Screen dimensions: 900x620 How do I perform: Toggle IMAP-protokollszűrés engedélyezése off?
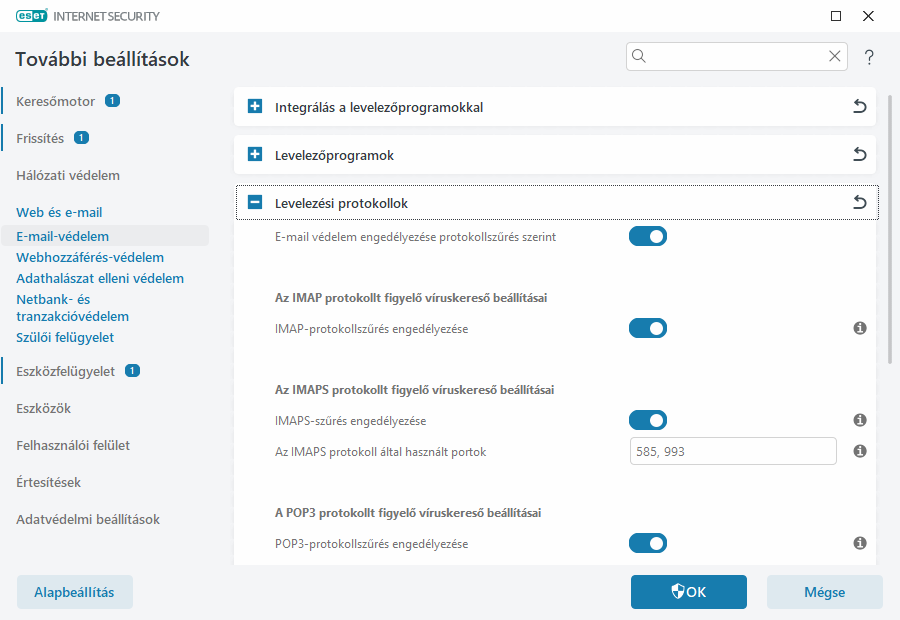pyautogui.click(x=647, y=327)
